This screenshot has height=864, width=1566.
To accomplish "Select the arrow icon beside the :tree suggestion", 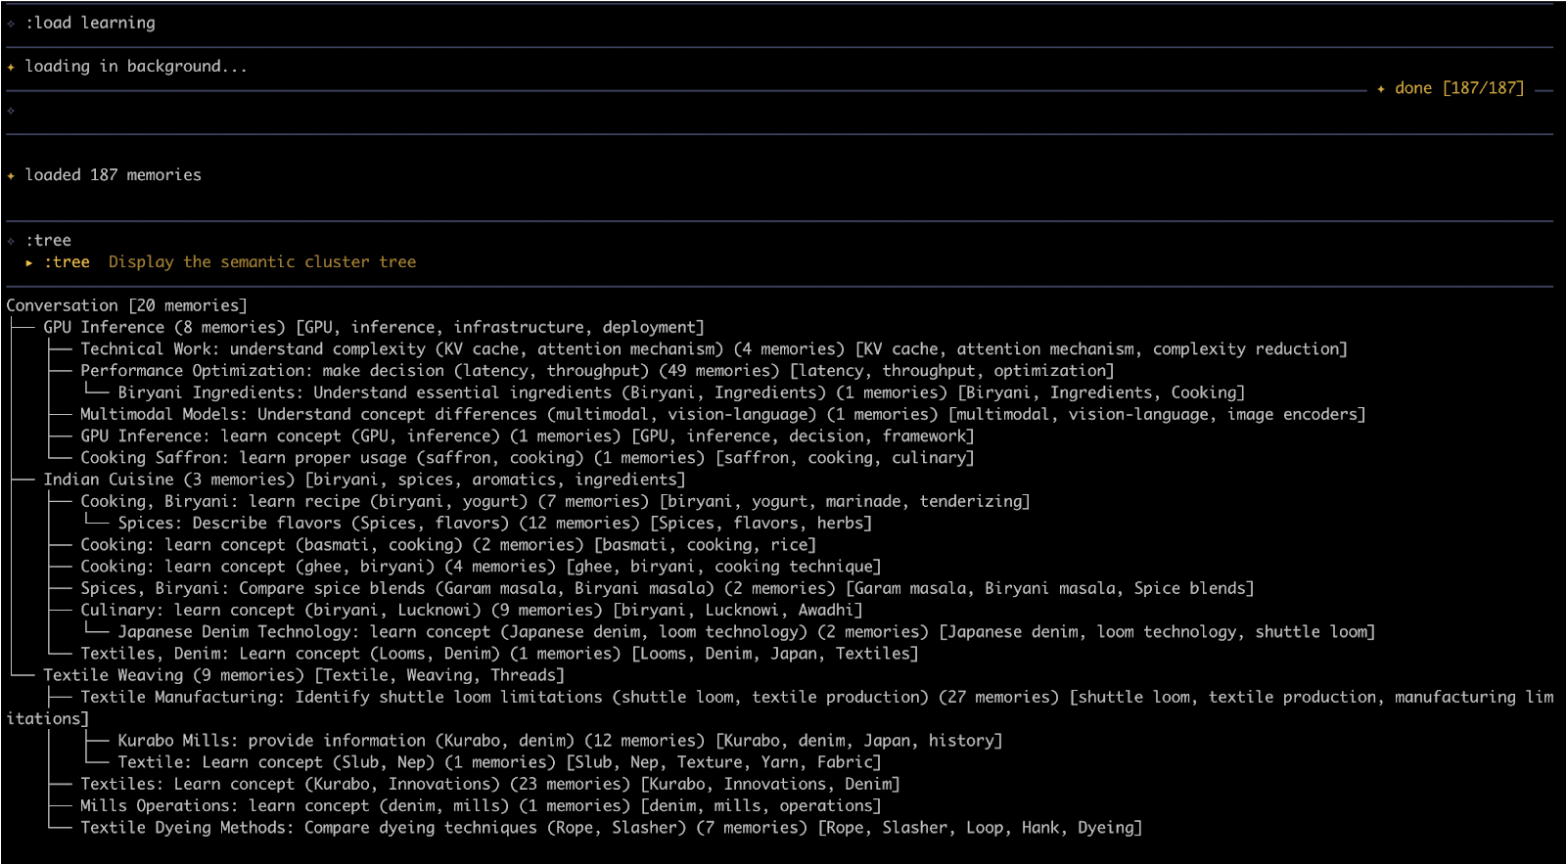I will [x=29, y=262].
